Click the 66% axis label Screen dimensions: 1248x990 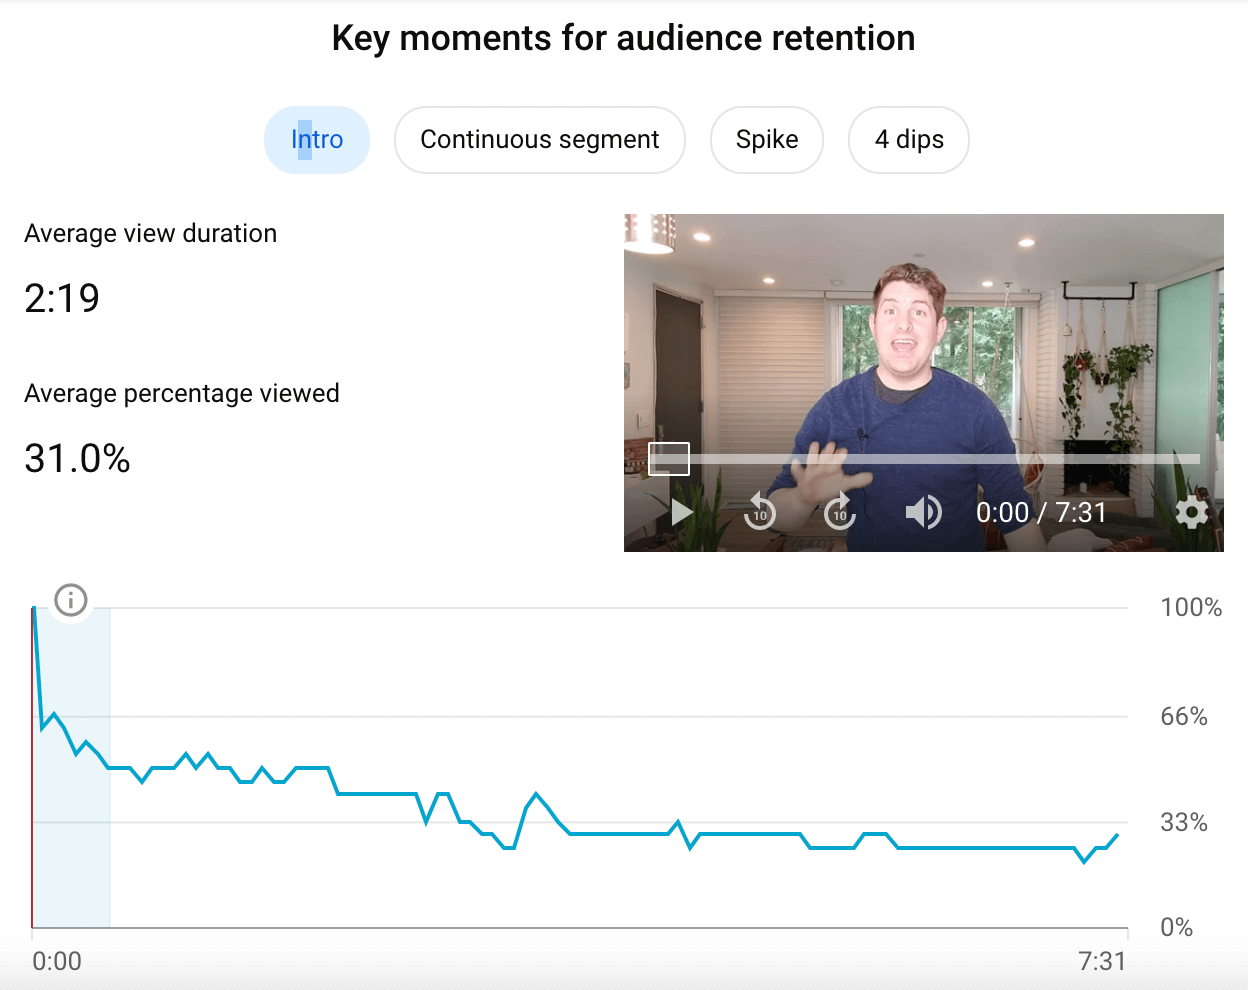click(1184, 717)
